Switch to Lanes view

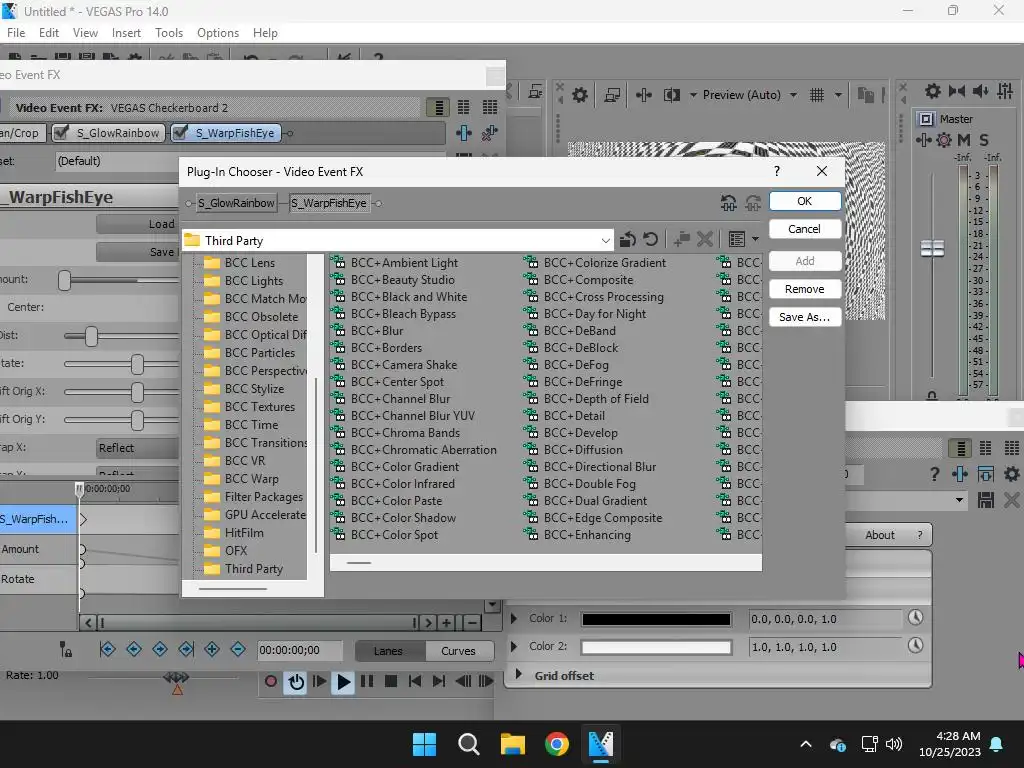pyautogui.click(x=388, y=651)
